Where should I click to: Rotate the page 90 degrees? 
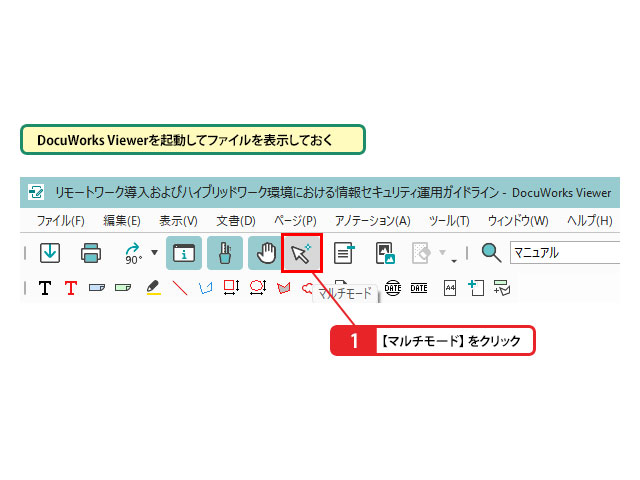(x=133, y=253)
